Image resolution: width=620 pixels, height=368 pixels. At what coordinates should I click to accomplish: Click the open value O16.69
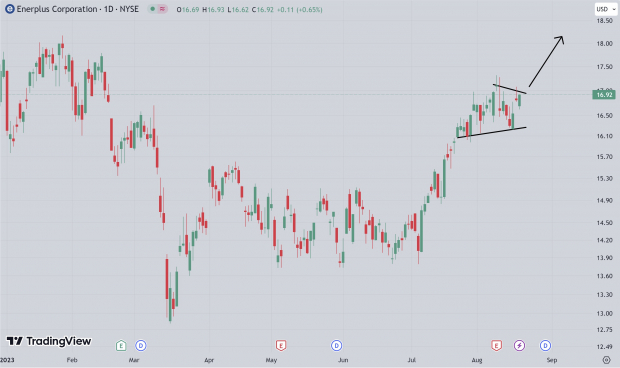pos(188,9)
